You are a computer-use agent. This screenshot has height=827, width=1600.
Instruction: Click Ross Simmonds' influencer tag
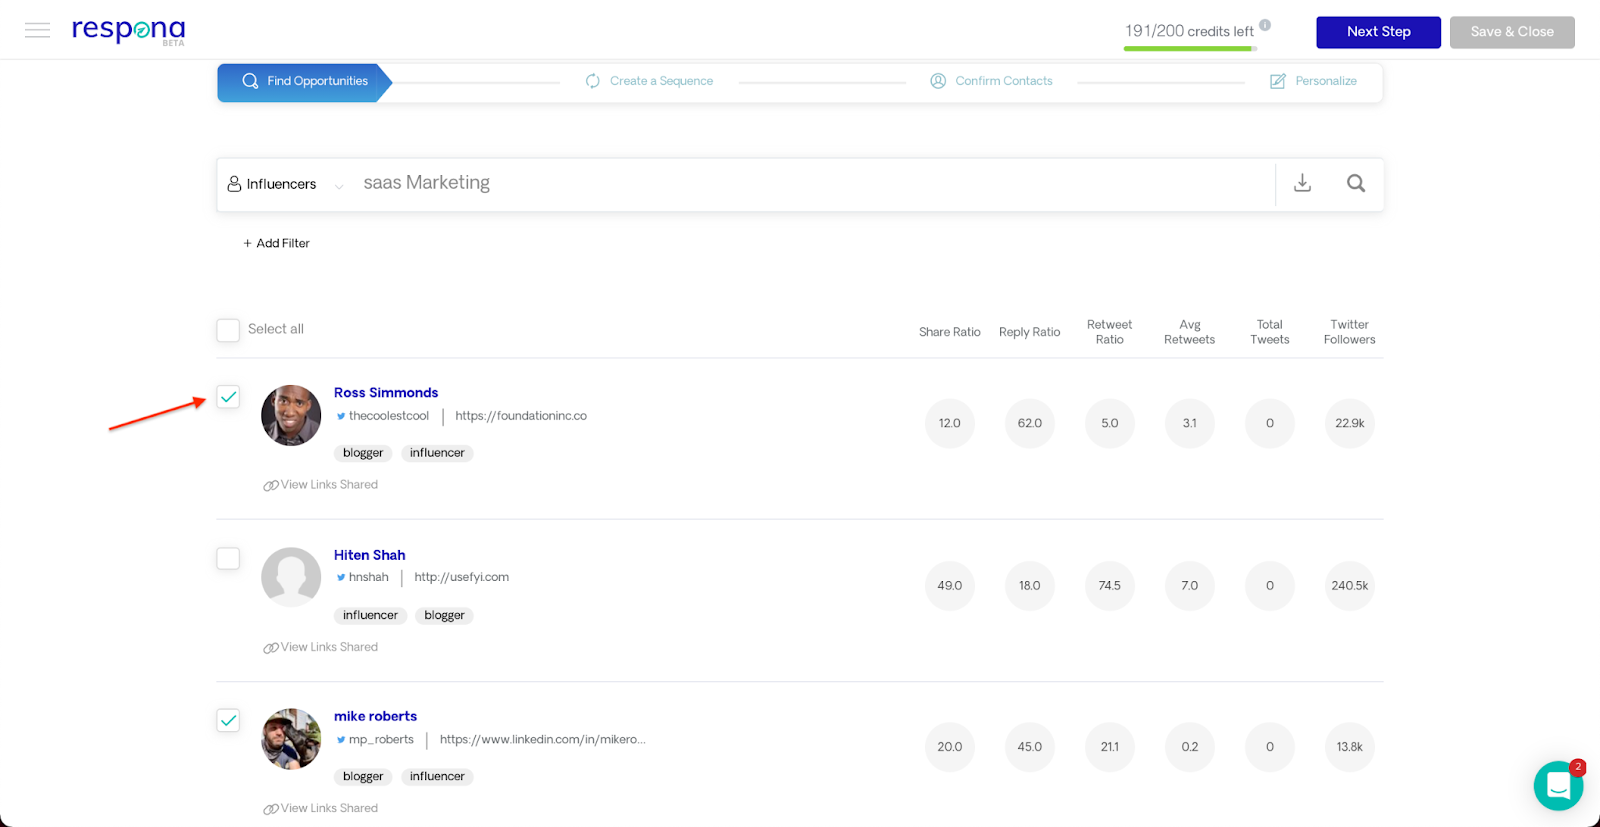pos(437,453)
